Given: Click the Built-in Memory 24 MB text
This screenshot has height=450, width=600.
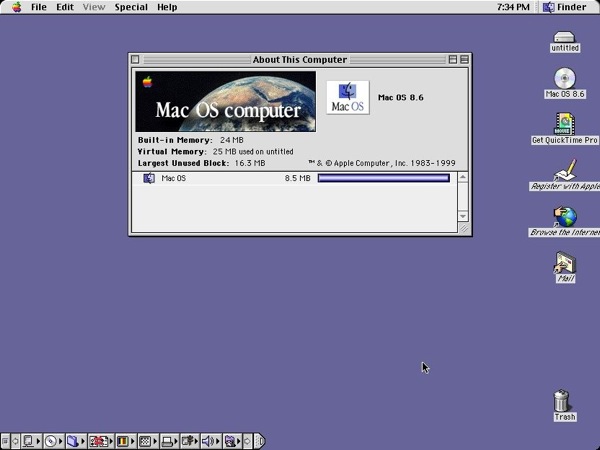Looking at the screenshot, I should tap(191, 140).
